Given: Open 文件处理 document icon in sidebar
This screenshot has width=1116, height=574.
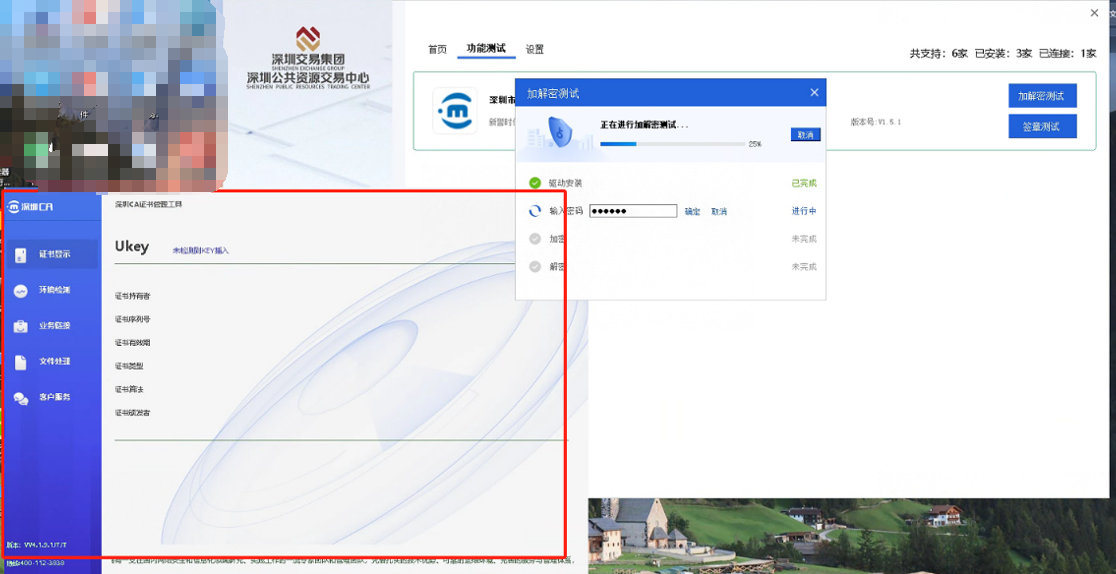Looking at the screenshot, I should [x=21, y=362].
